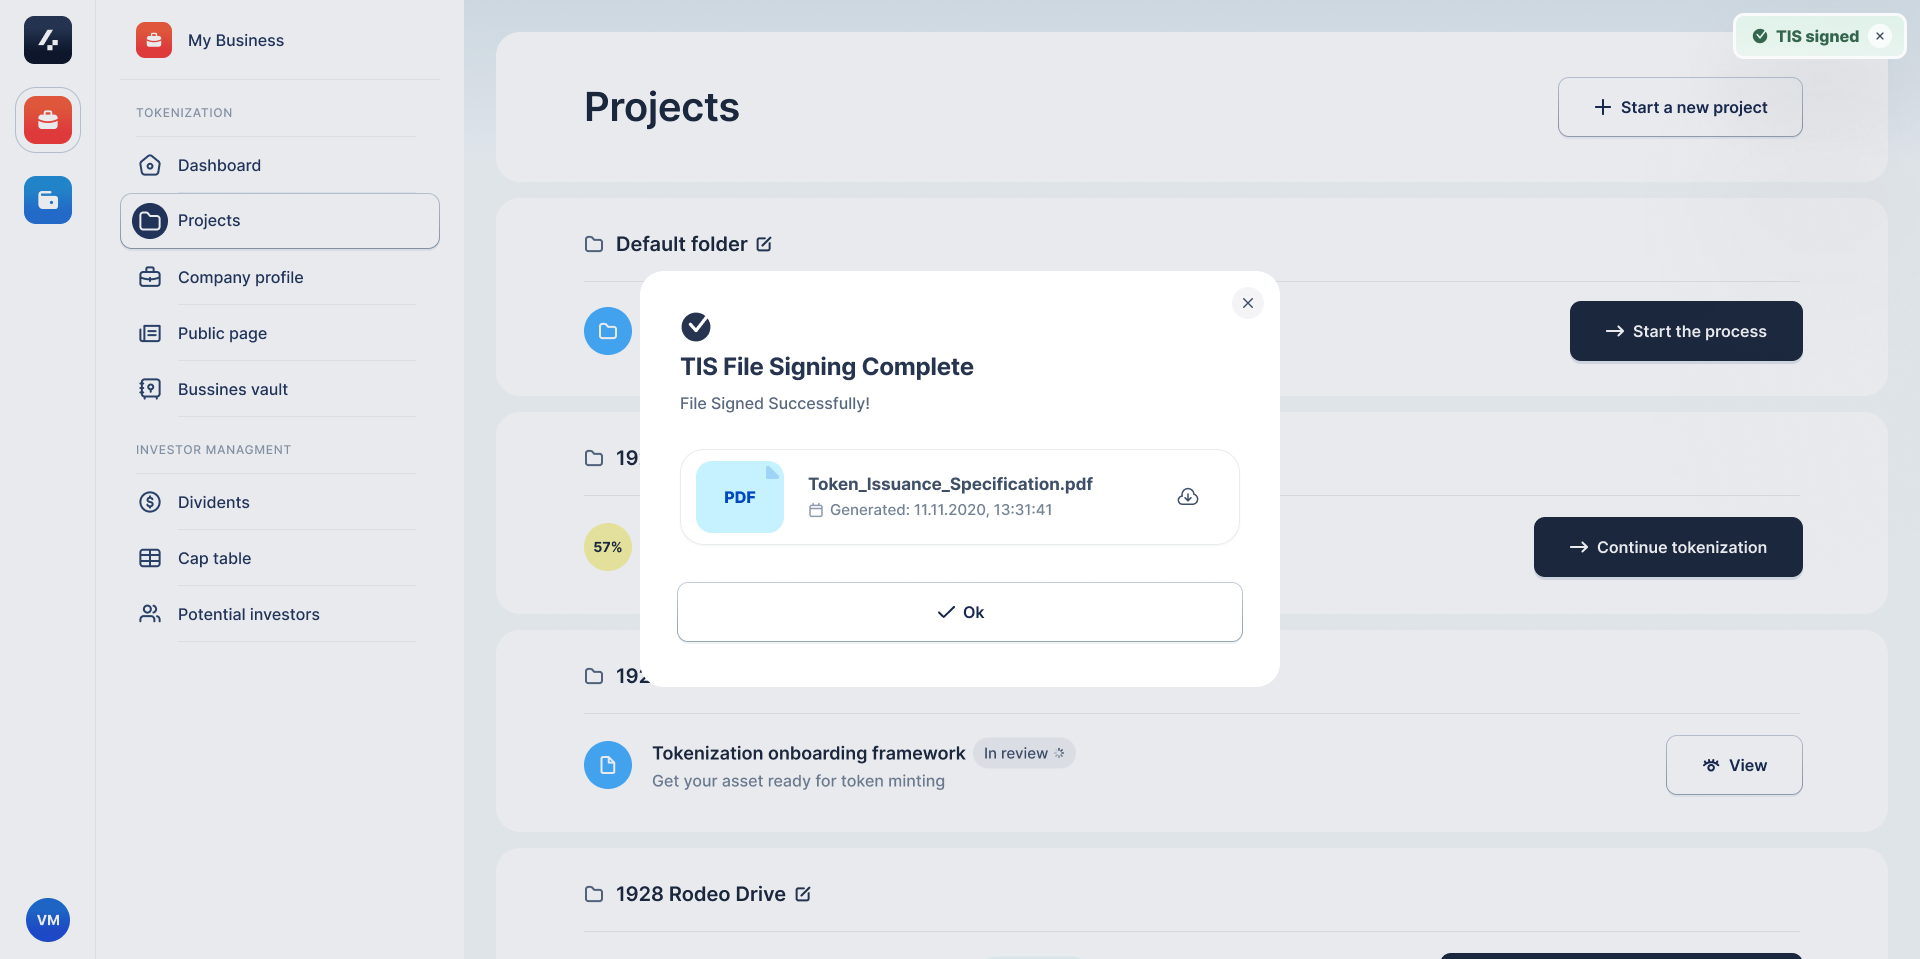Click the PDF file thumbnail
Image resolution: width=1920 pixels, height=959 pixels.
[x=740, y=497]
